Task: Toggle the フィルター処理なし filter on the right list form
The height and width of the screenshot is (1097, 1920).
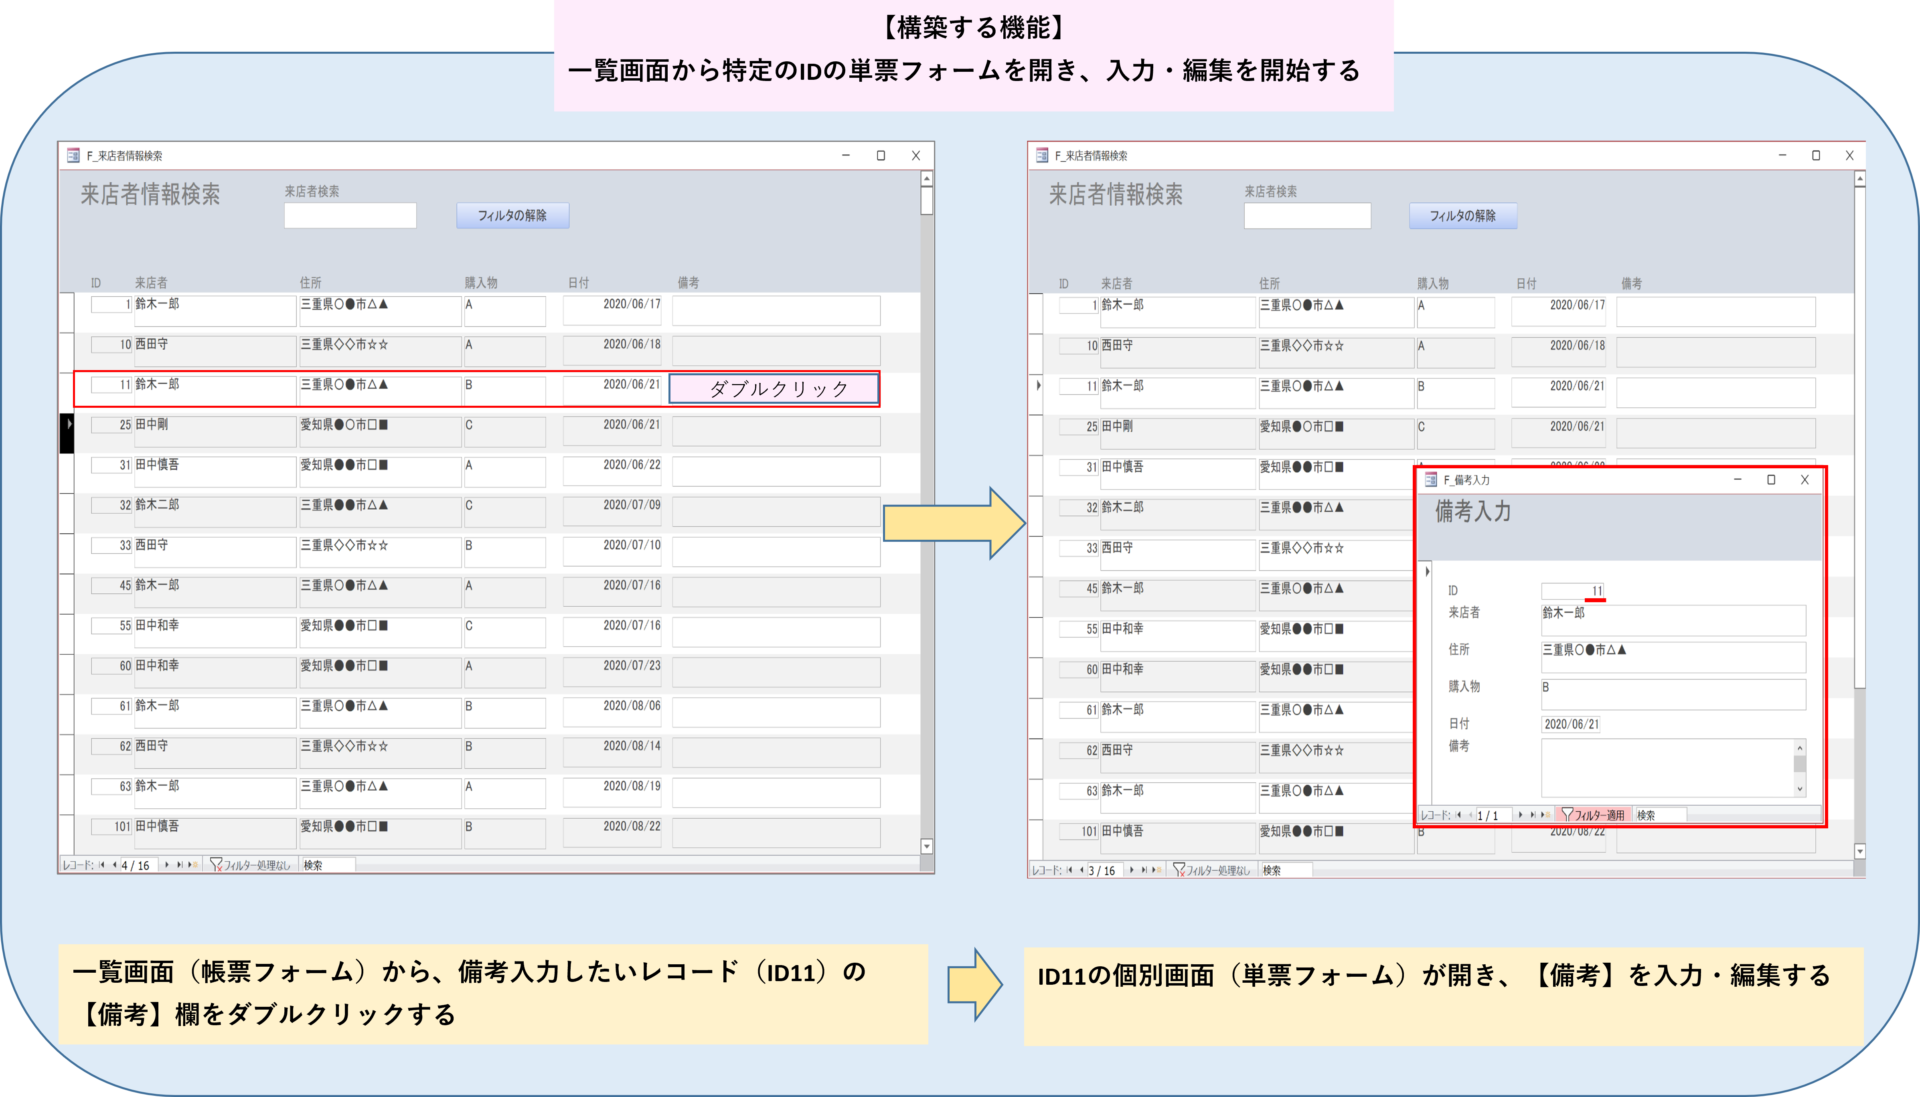Action: pyautogui.click(x=1211, y=870)
